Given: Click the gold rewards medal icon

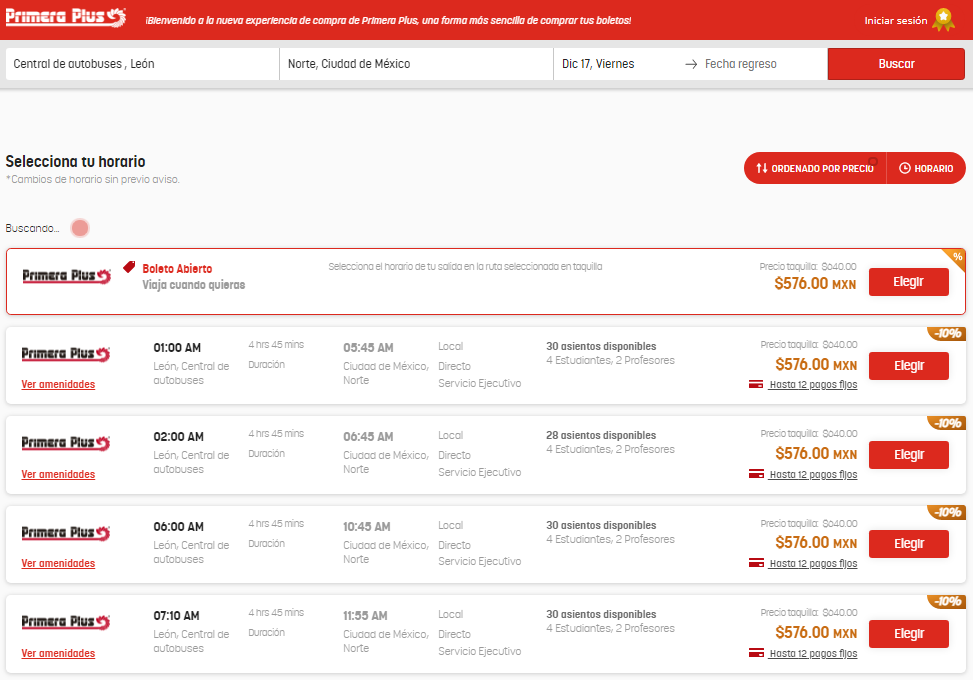Looking at the screenshot, I should 943,20.
